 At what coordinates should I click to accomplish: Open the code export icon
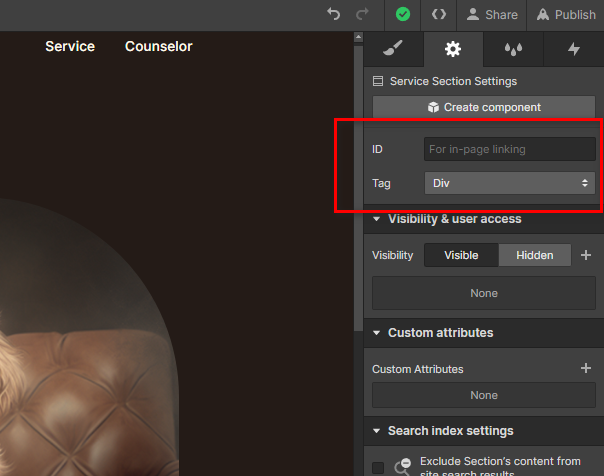click(439, 15)
